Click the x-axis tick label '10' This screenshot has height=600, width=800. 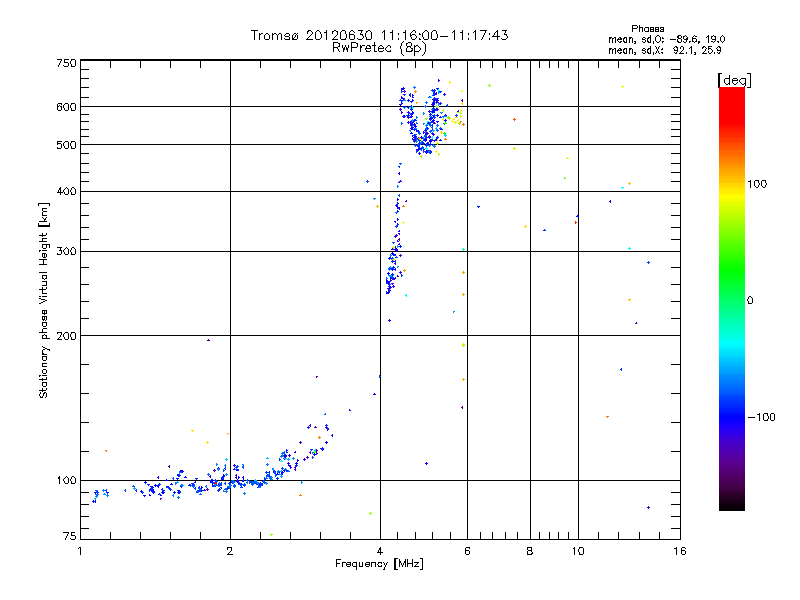click(x=578, y=551)
